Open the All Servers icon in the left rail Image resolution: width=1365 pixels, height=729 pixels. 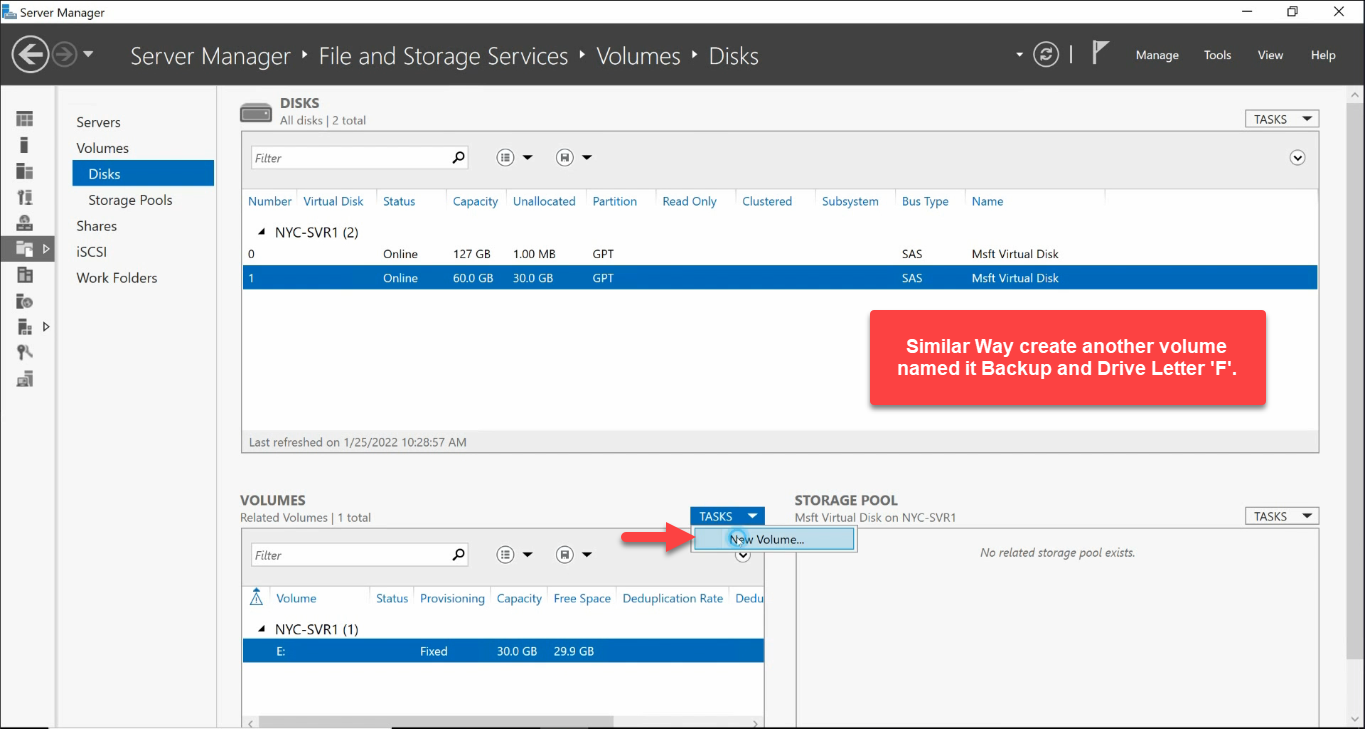[x=25, y=171]
